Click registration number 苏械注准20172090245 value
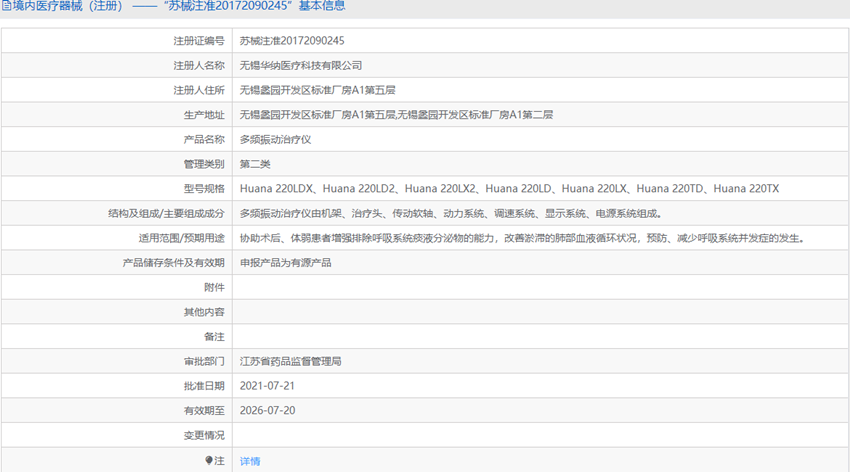 click(x=292, y=41)
